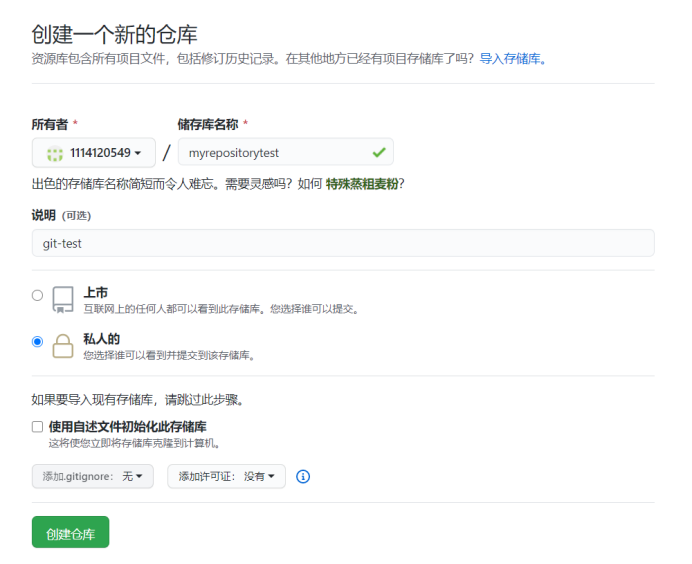692x564 pixels.
Task: Click the 创建一个新的仓库 heading
Action: pos(114,34)
